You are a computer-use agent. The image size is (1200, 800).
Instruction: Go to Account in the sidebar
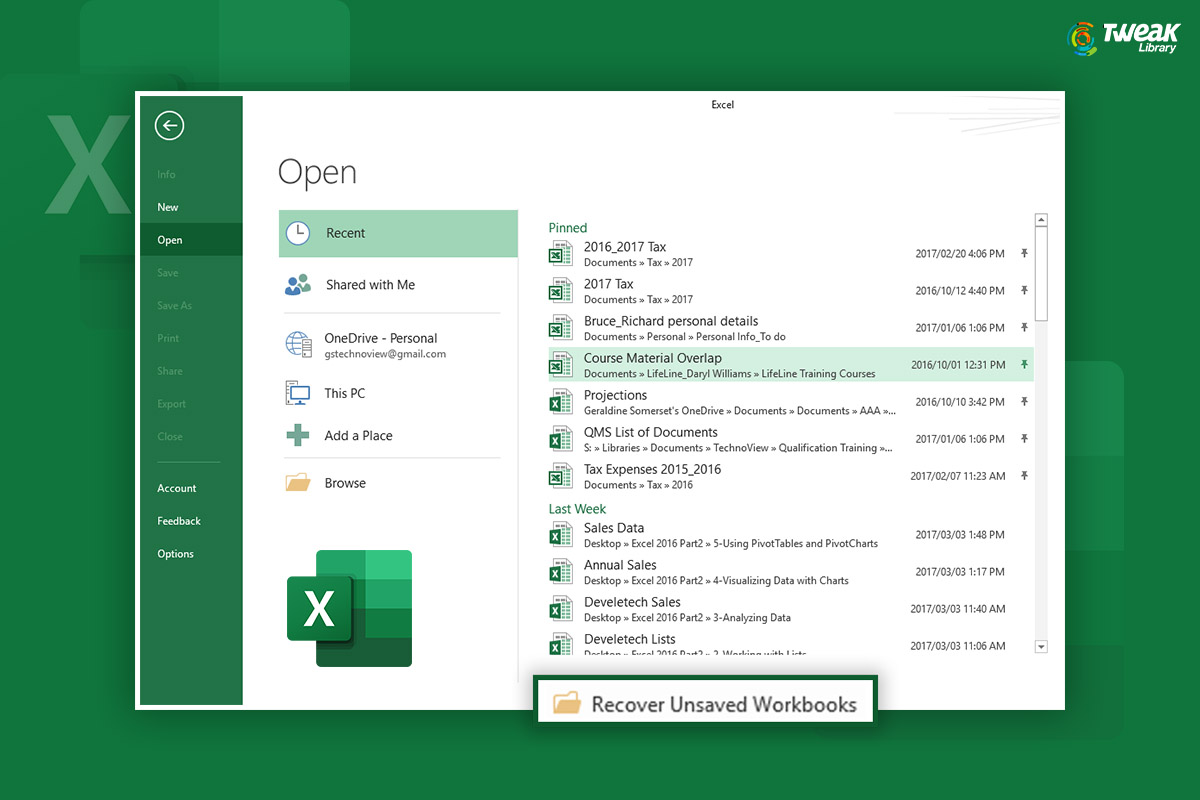point(177,488)
